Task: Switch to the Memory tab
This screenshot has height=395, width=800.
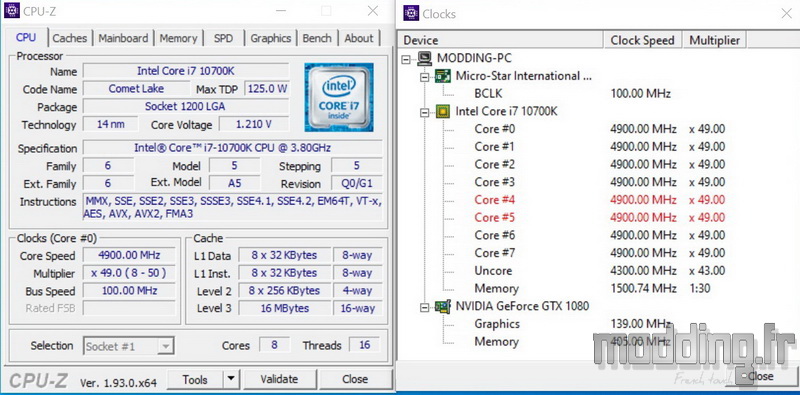Action: coord(178,38)
